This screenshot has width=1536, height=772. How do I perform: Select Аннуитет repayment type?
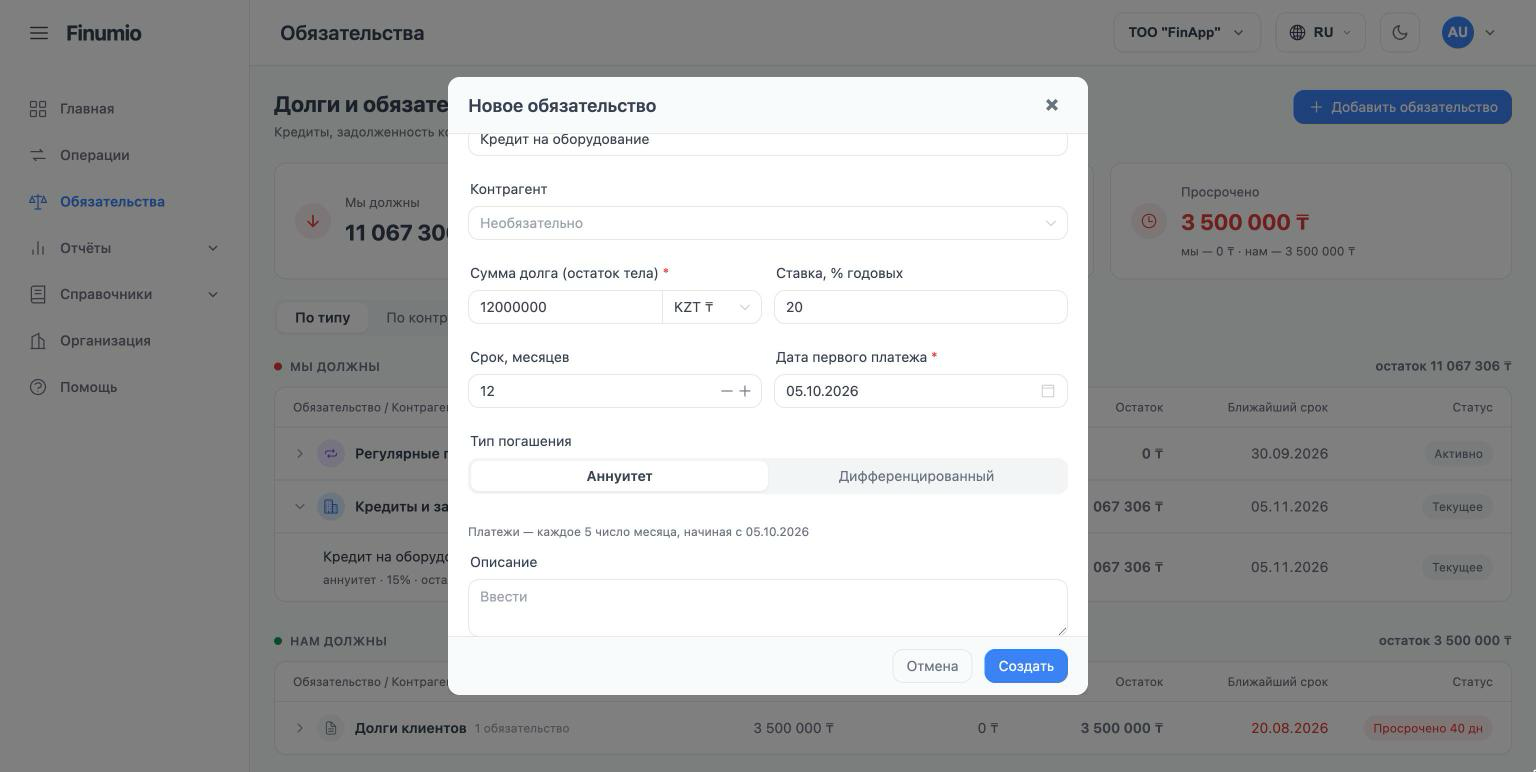coord(619,476)
